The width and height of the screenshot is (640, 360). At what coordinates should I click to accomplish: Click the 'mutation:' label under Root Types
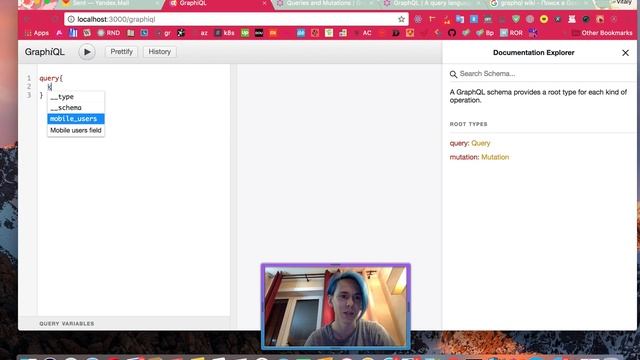coord(464,157)
